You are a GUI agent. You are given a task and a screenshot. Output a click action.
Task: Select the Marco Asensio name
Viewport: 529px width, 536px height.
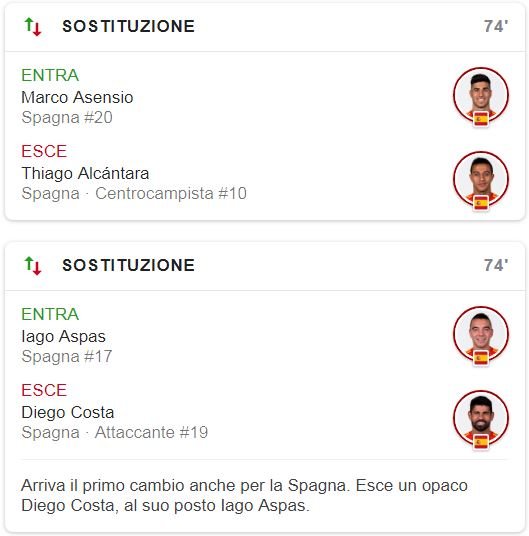tap(77, 97)
